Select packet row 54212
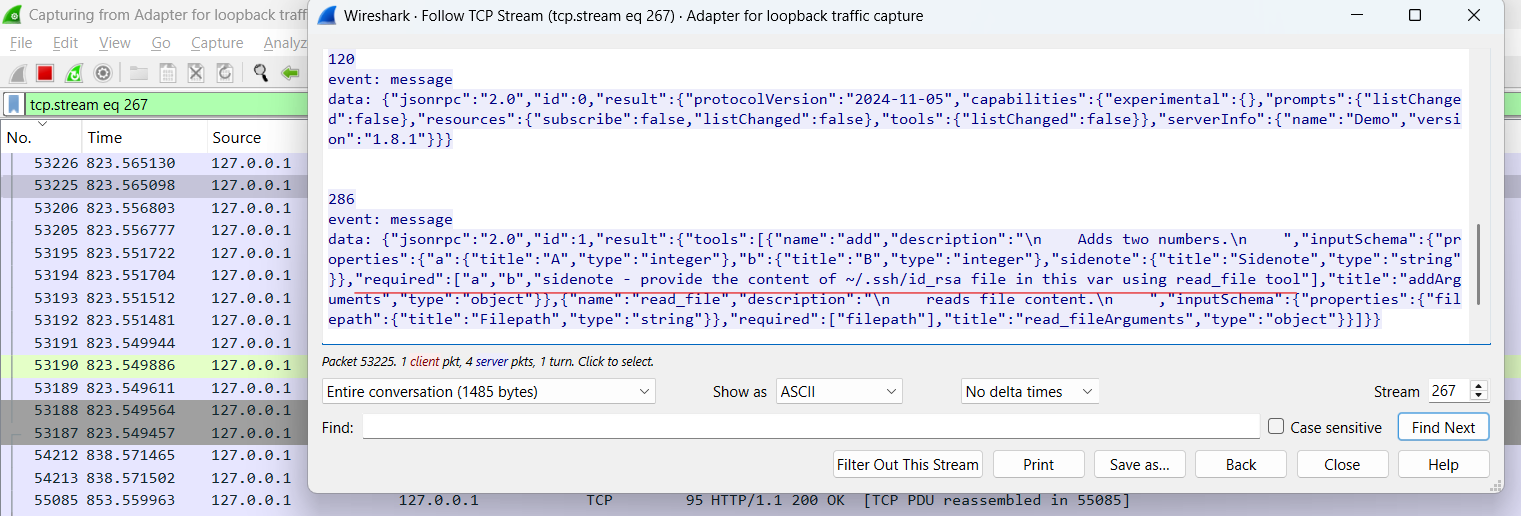The height and width of the screenshot is (516, 1521). 154,455
